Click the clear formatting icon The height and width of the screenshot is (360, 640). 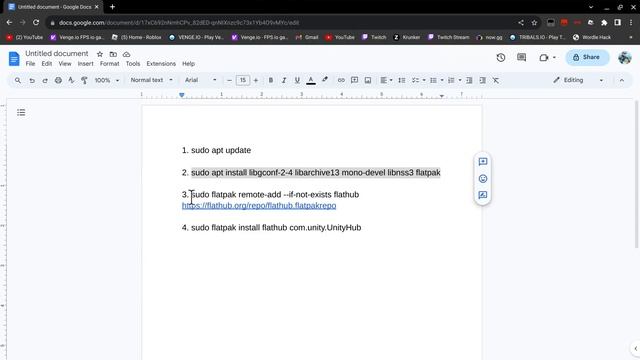pos(496,80)
